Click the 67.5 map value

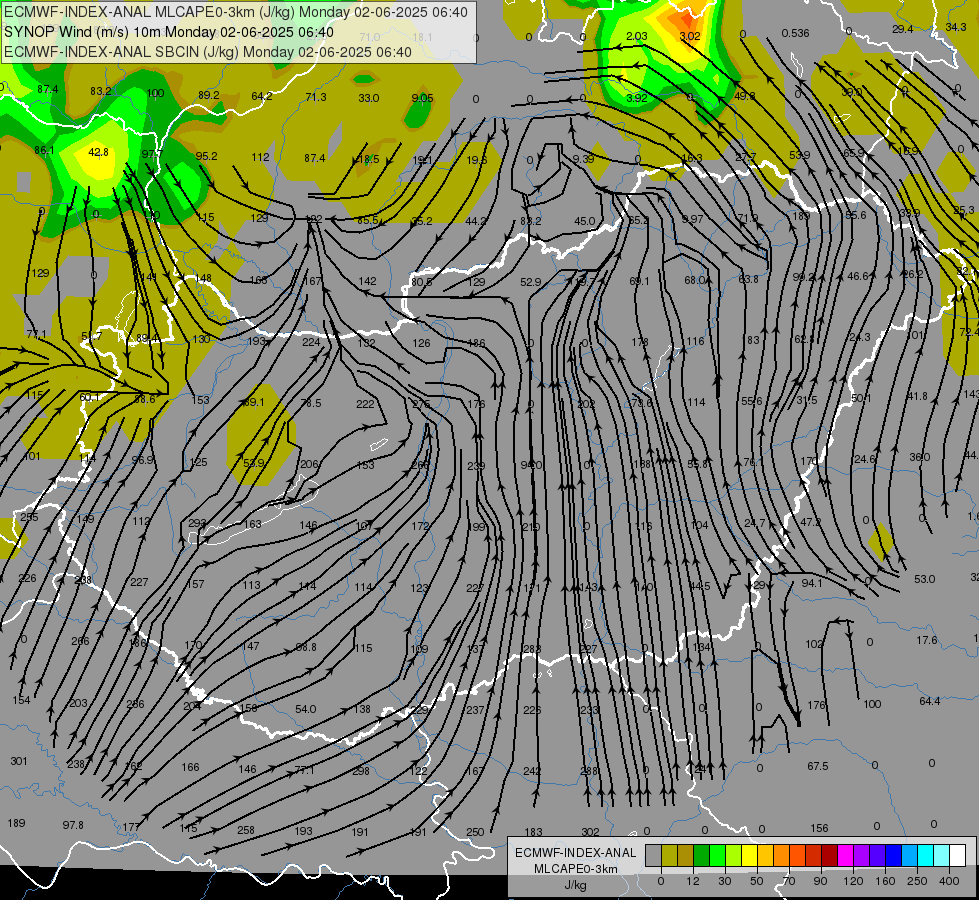[x=817, y=766]
